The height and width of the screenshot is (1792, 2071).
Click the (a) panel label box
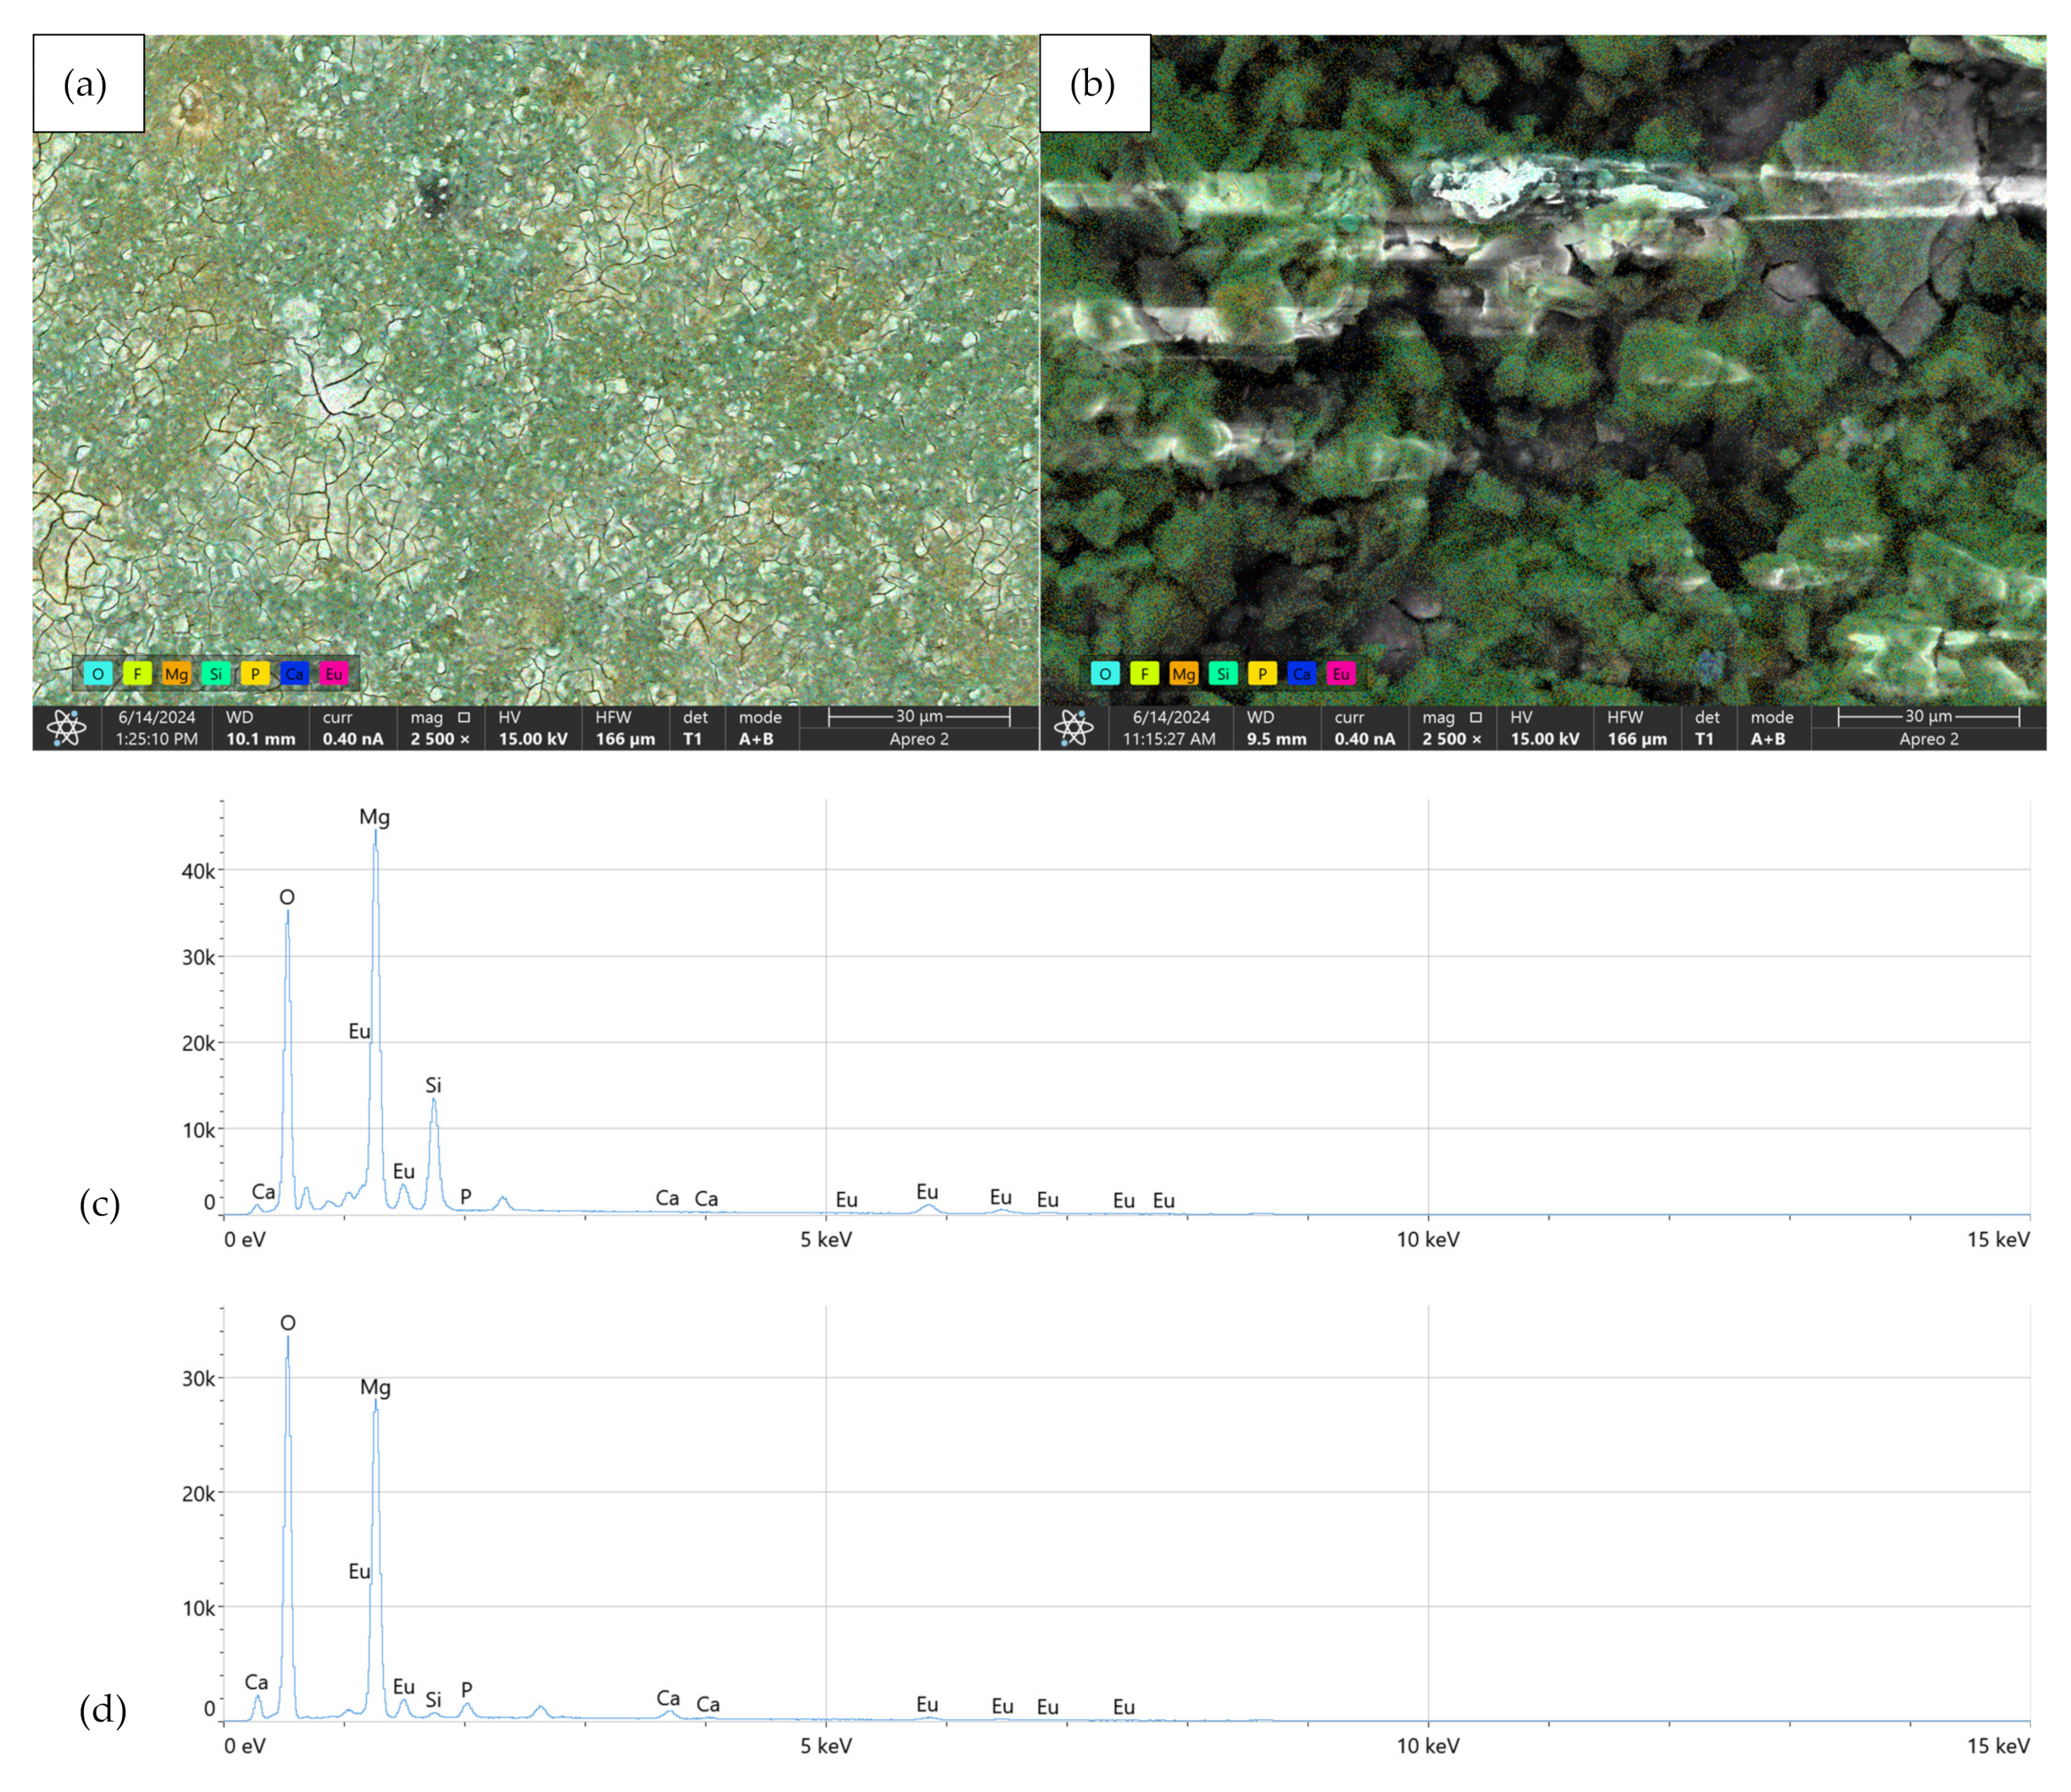tap(88, 84)
